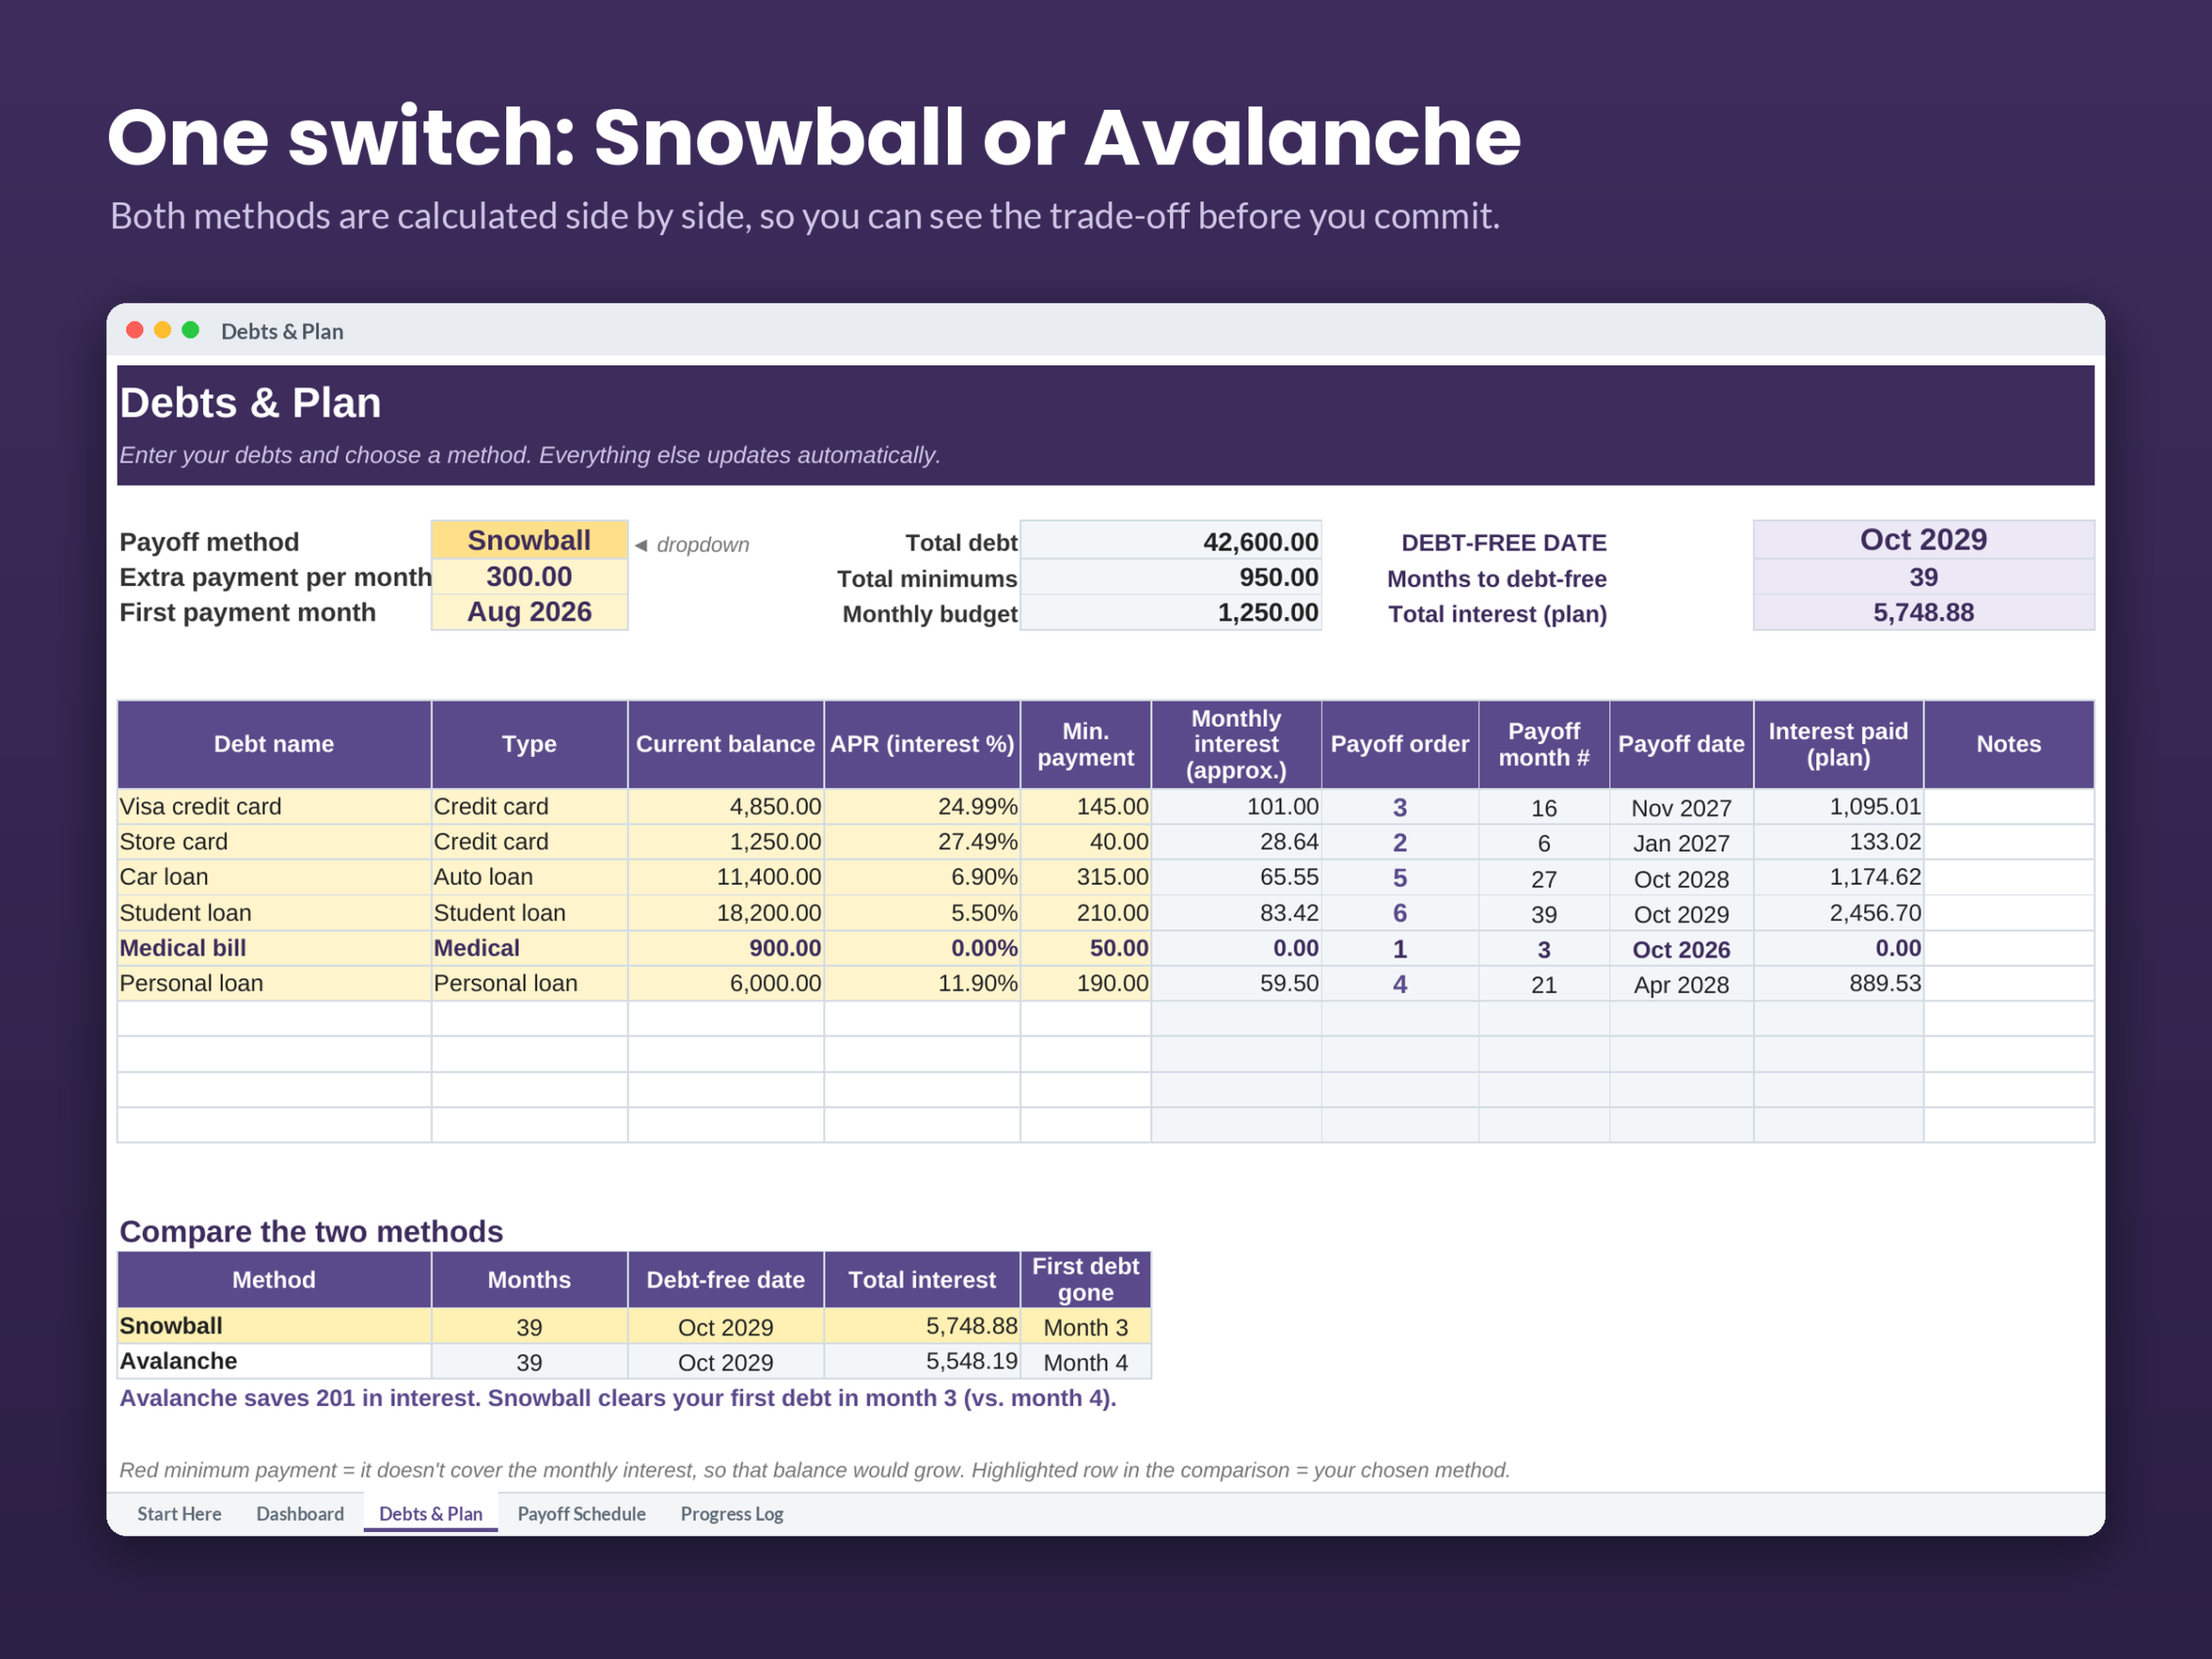This screenshot has height=1659, width=2212.
Task: Select the First payment month Aug 2026 cell
Action: coord(529,612)
